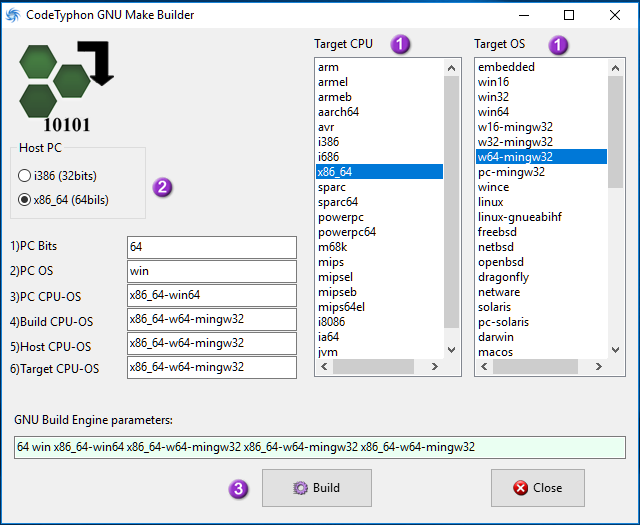Select 'arm' in Target CPU list
Viewport: 640px width, 525px height.
click(x=380, y=67)
